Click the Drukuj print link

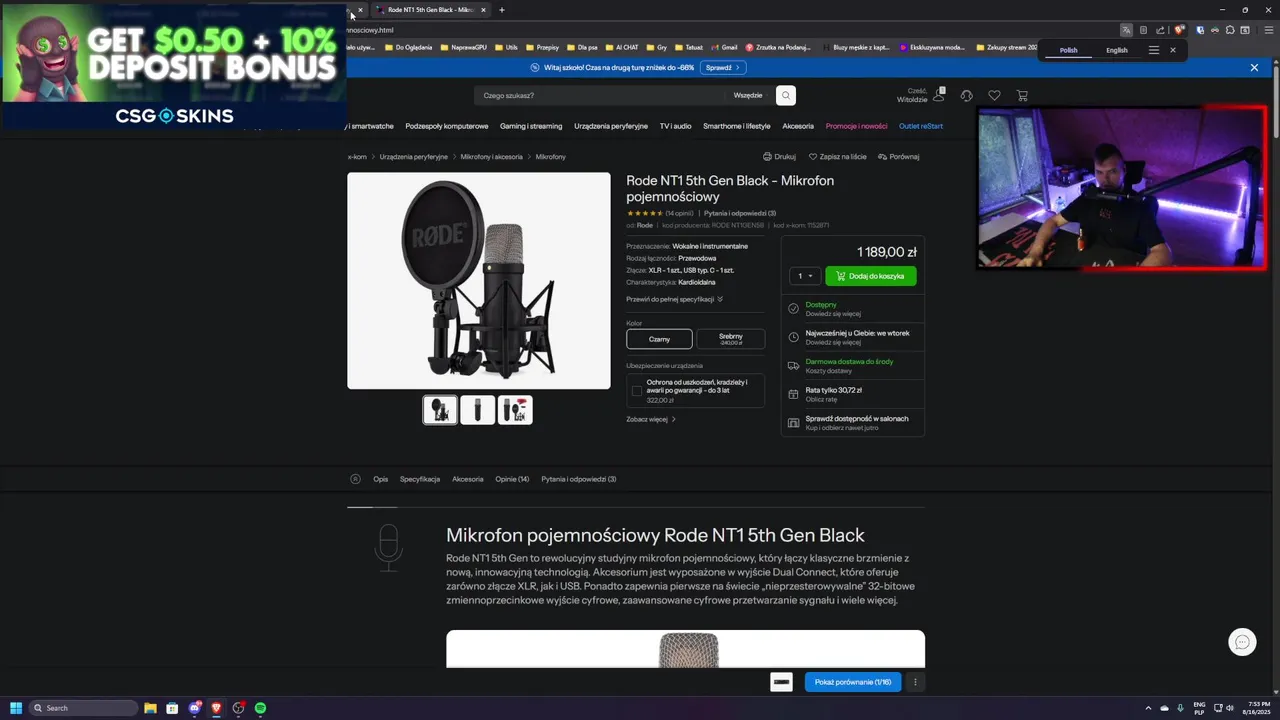pos(779,157)
